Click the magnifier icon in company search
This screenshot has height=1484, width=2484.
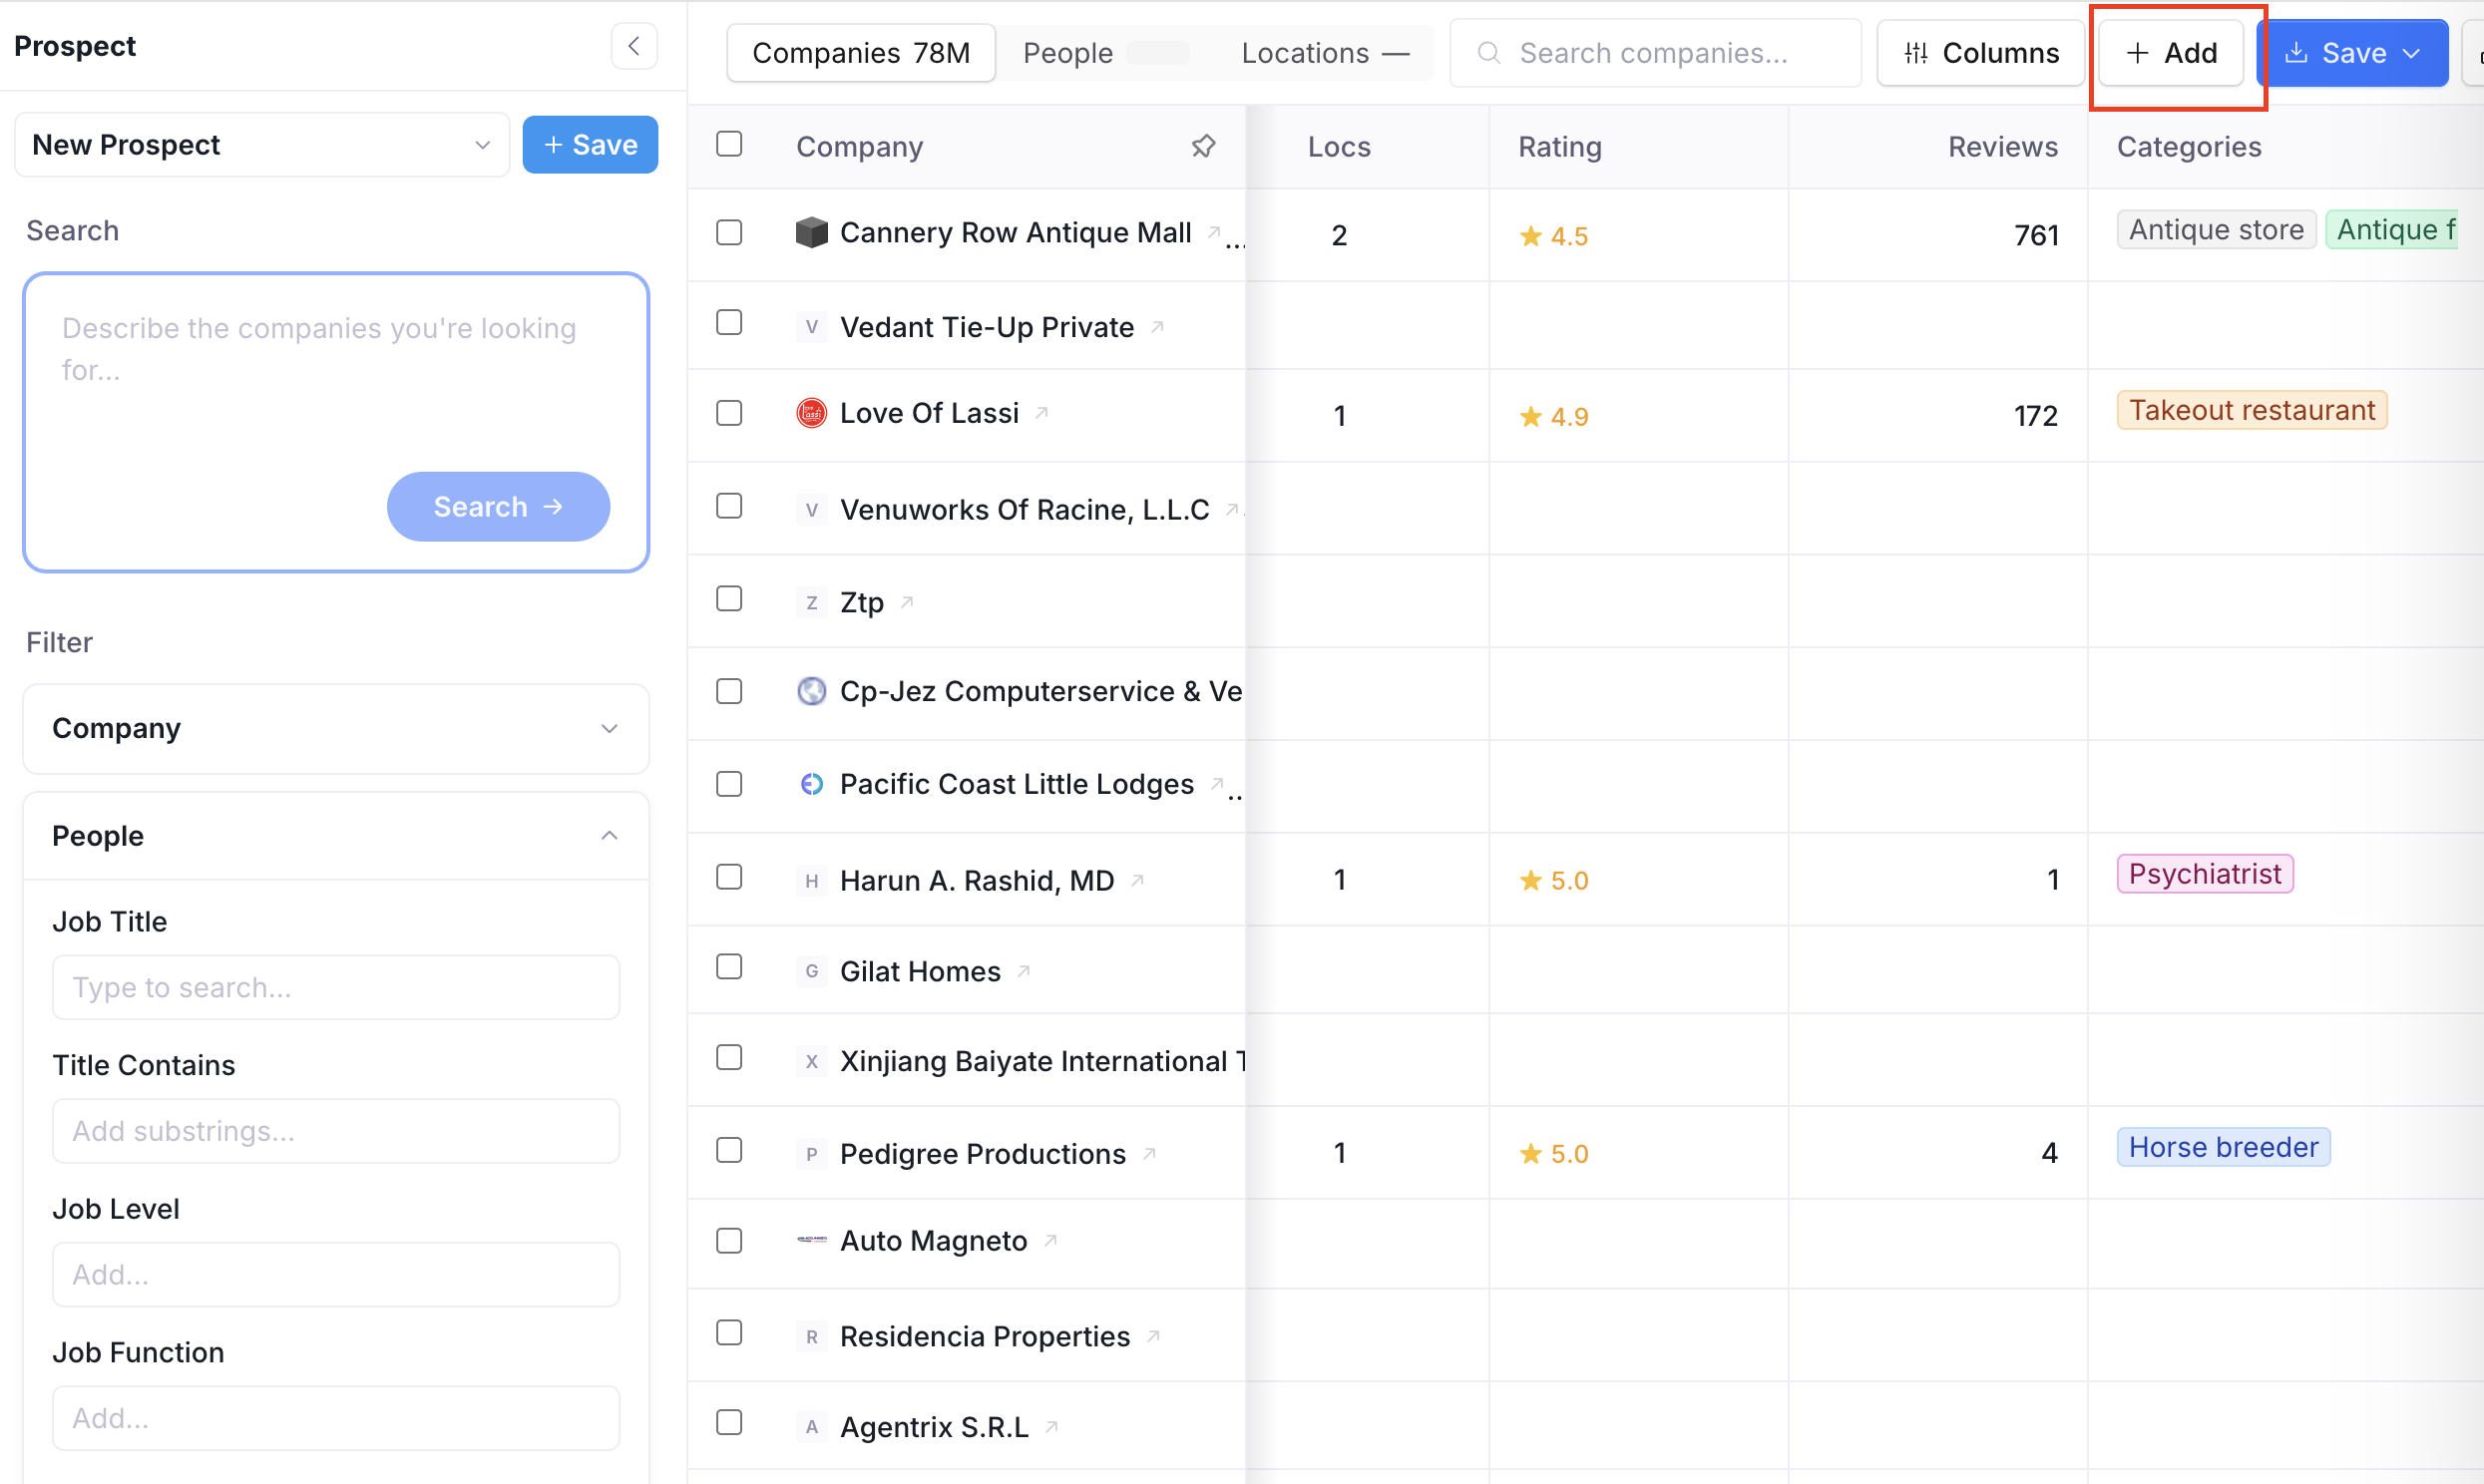point(1489,52)
